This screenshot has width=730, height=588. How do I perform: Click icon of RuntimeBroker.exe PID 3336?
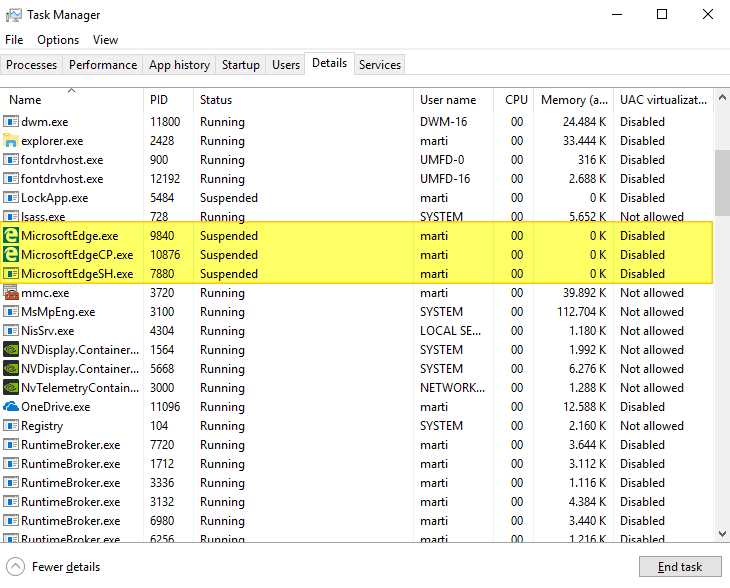10,483
